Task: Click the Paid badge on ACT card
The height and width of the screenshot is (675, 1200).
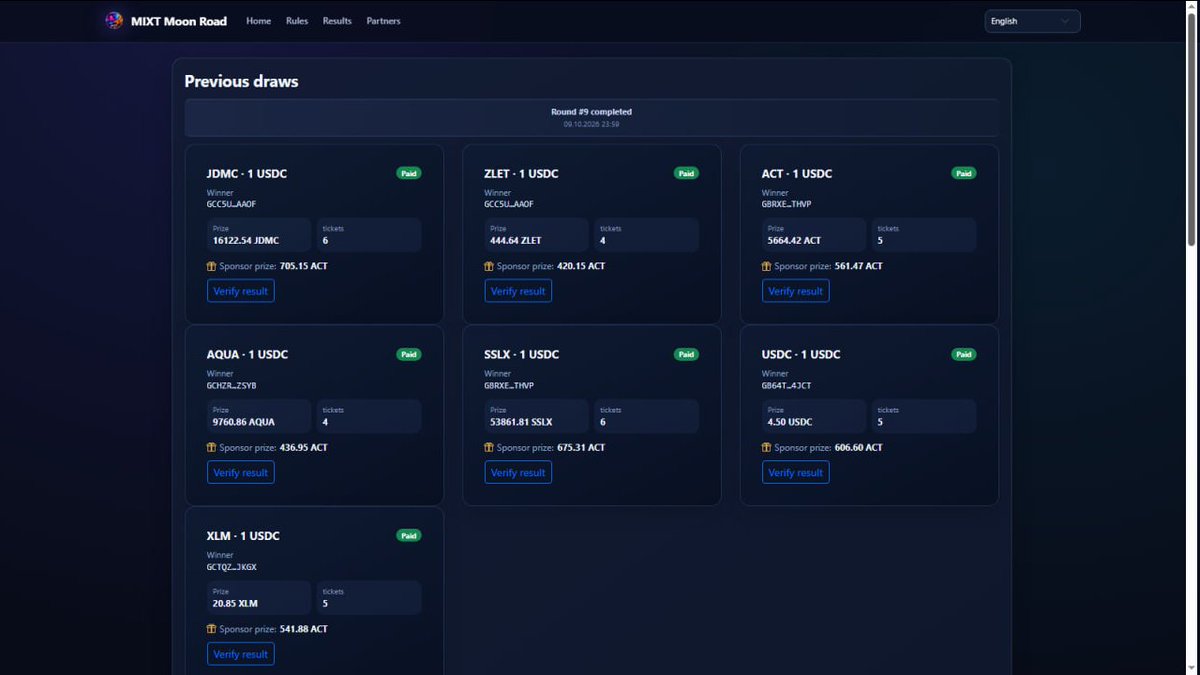Action: [x=964, y=173]
